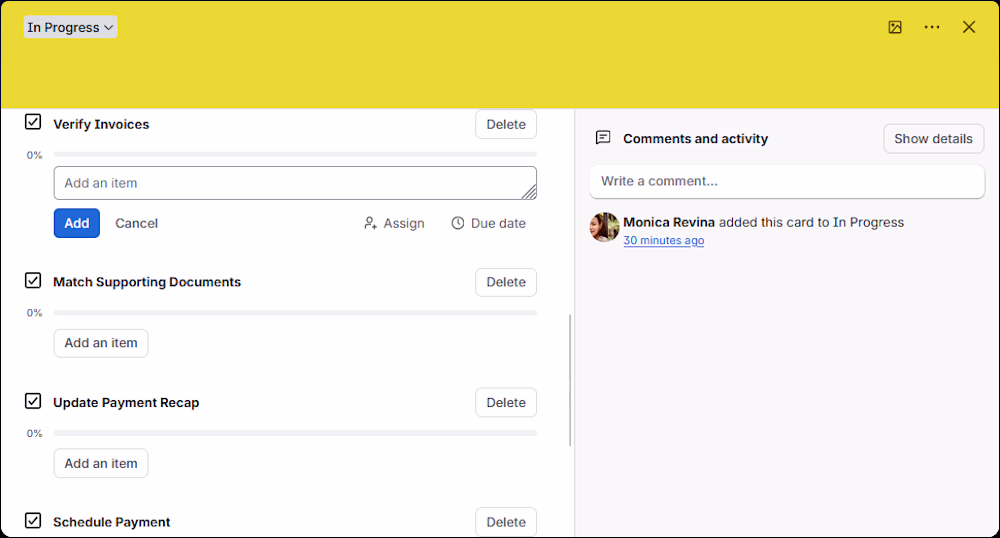Click the Assign member icon
The height and width of the screenshot is (538, 1000).
tap(370, 223)
